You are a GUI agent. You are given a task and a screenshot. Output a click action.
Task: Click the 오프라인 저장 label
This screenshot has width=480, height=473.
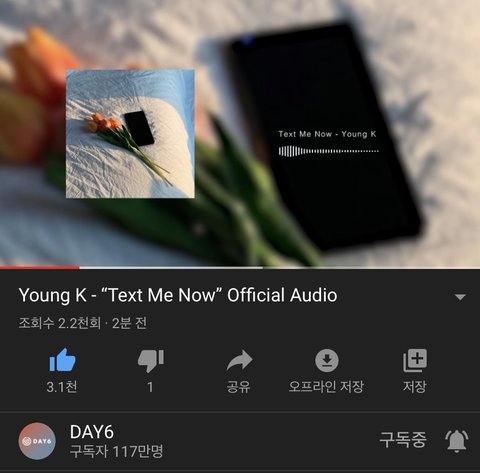point(326,387)
